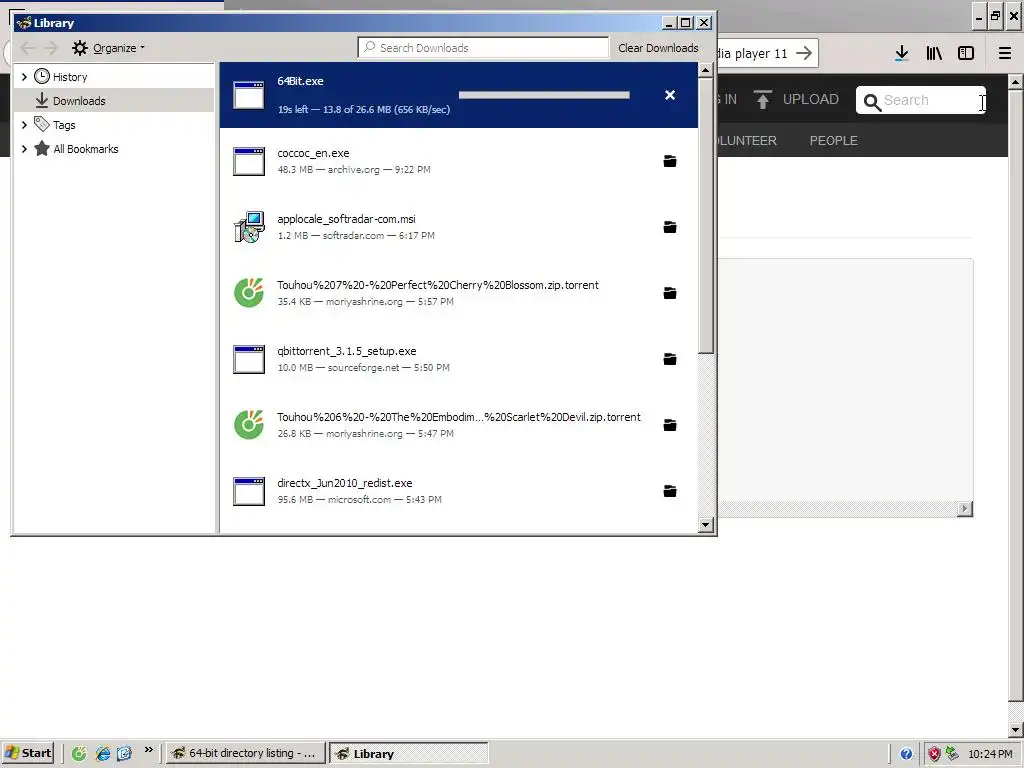Viewport: 1024px width, 768px height.
Task: Open containing folder for coccoc_en.exe
Action: (x=669, y=161)
